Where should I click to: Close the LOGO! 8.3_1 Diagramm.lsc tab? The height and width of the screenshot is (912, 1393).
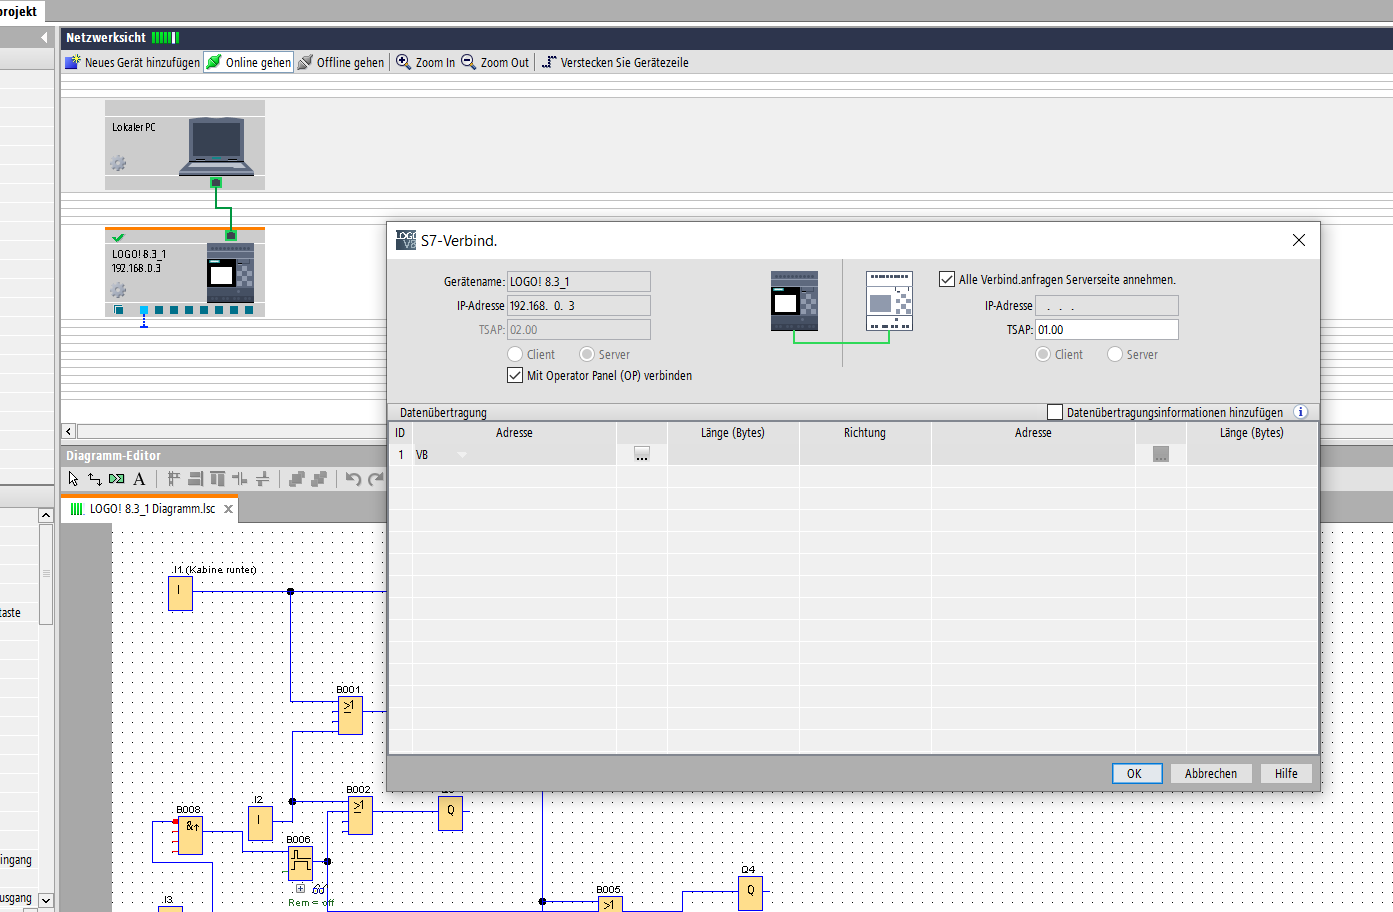click(228, 509)
